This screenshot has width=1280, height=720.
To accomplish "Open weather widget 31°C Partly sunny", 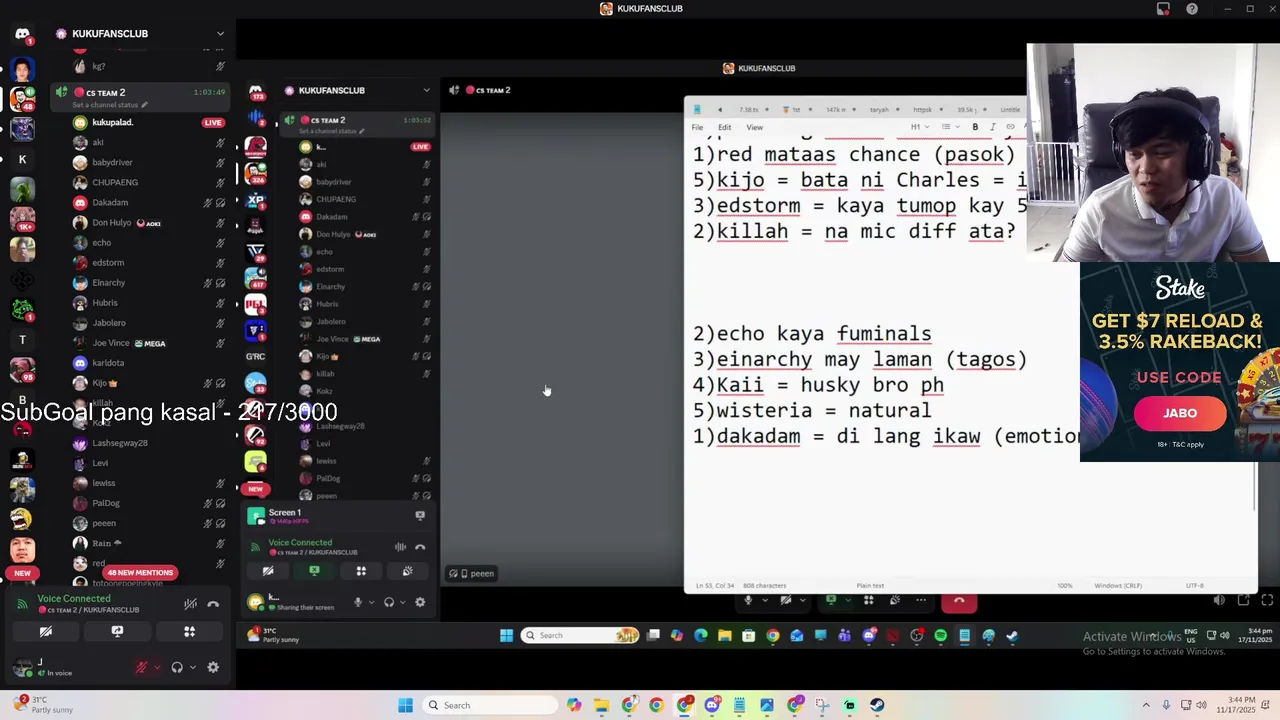I will (42, 705).
